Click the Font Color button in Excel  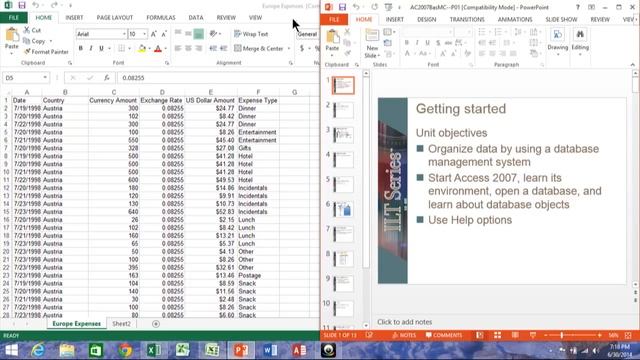click(158, 49)
